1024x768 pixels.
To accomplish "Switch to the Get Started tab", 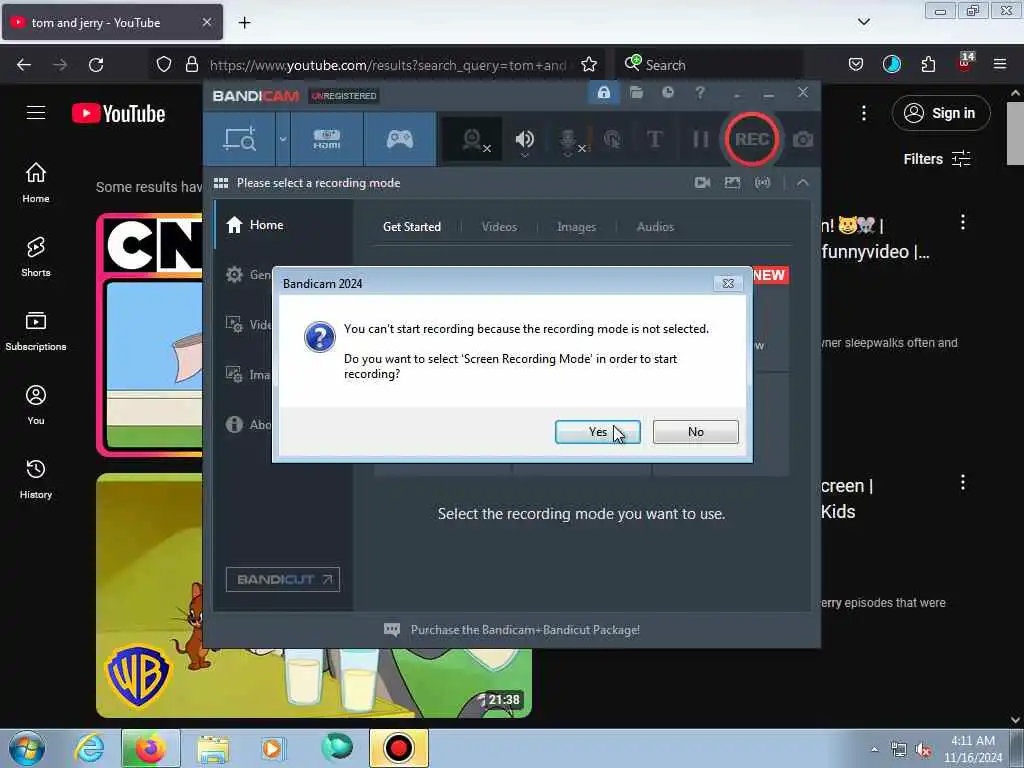I will 411,227.
